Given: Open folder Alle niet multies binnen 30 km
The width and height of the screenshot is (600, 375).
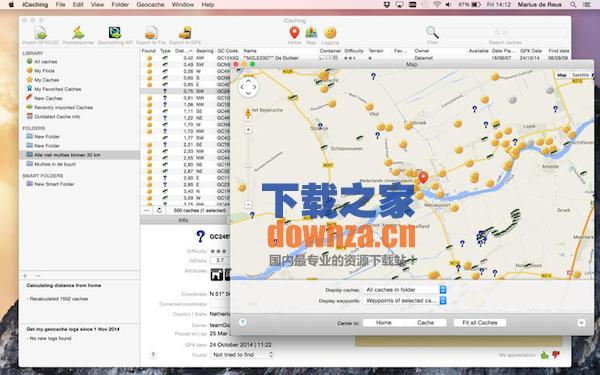Looking at the screenshot, I should click(67, 155).
